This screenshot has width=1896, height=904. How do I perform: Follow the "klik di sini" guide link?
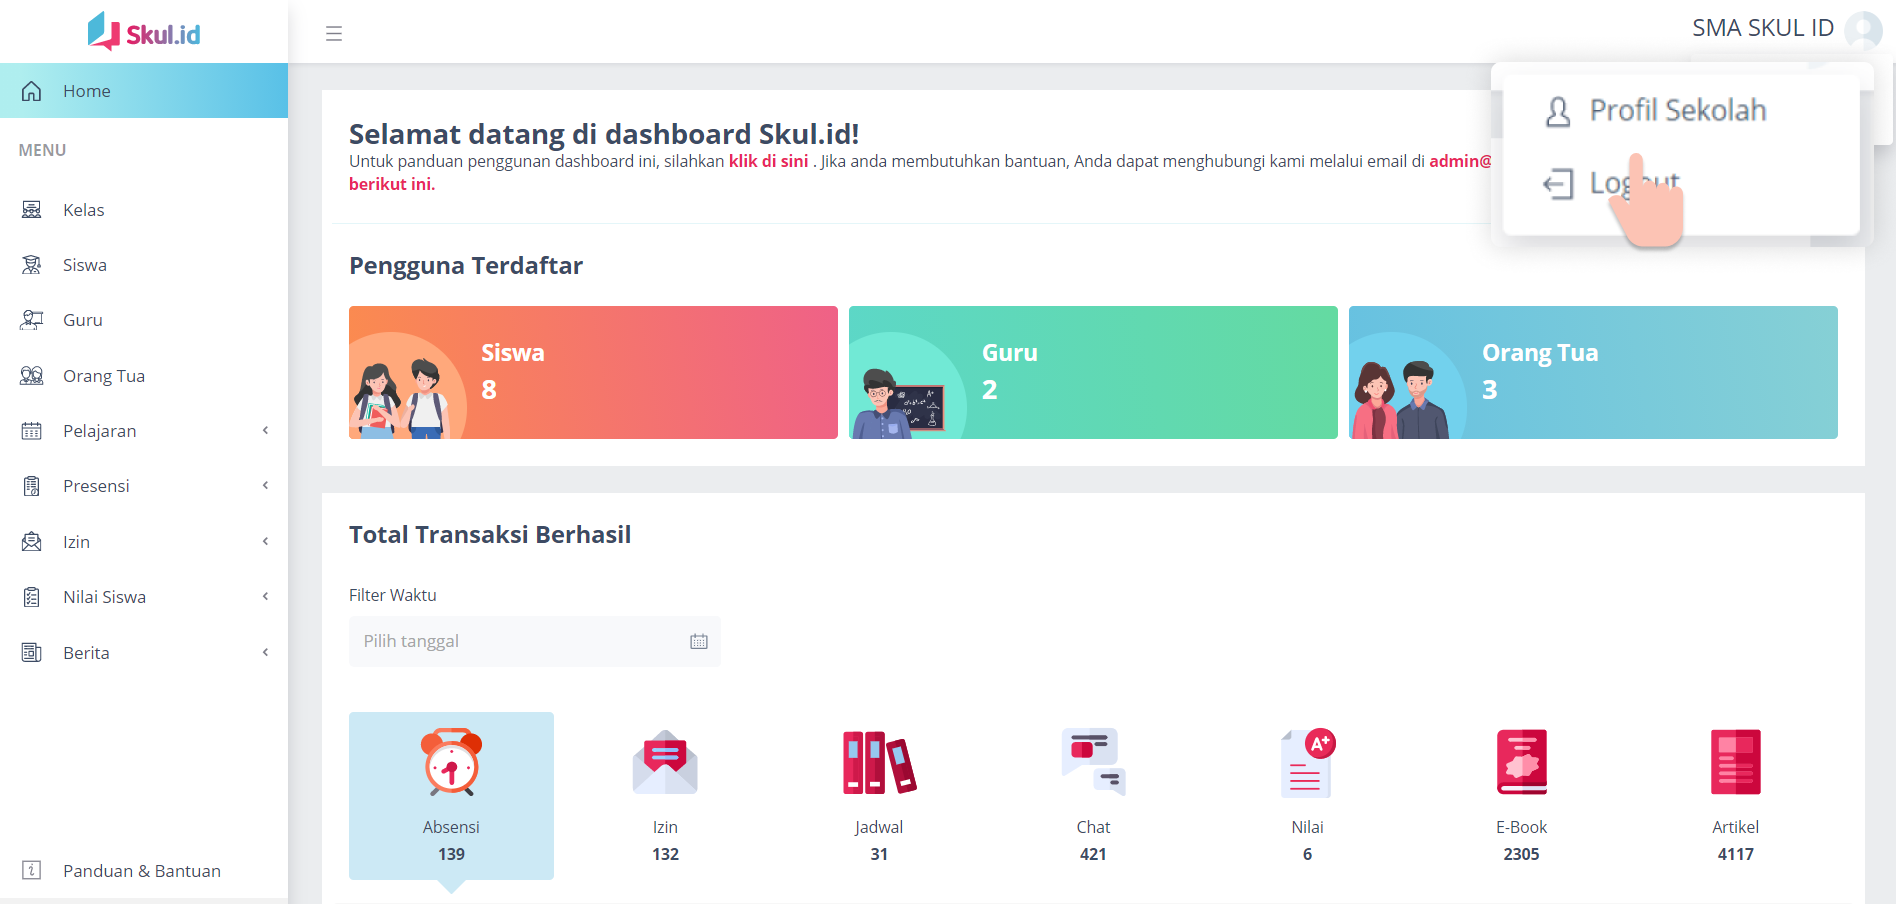click(x=768, y=161)
